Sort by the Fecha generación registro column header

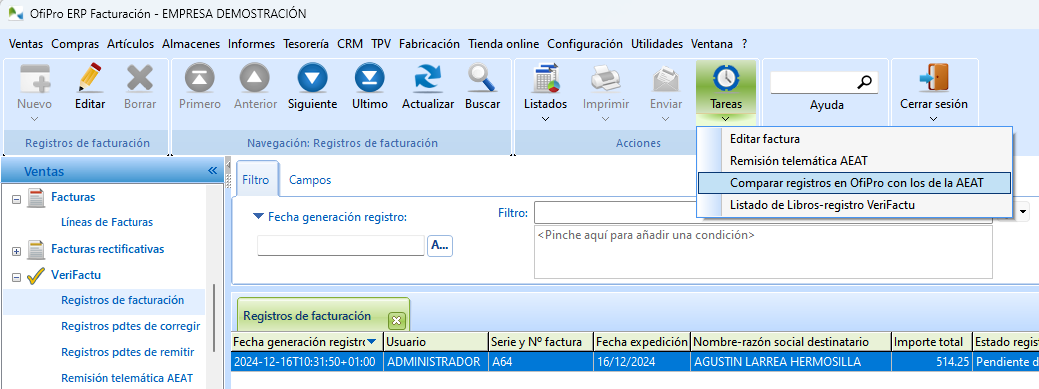306,342
